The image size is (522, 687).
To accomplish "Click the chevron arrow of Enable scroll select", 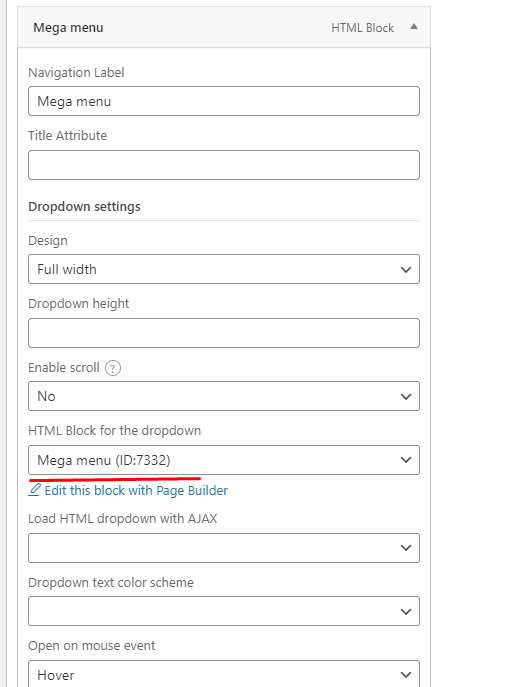I will tap(406, 397).
